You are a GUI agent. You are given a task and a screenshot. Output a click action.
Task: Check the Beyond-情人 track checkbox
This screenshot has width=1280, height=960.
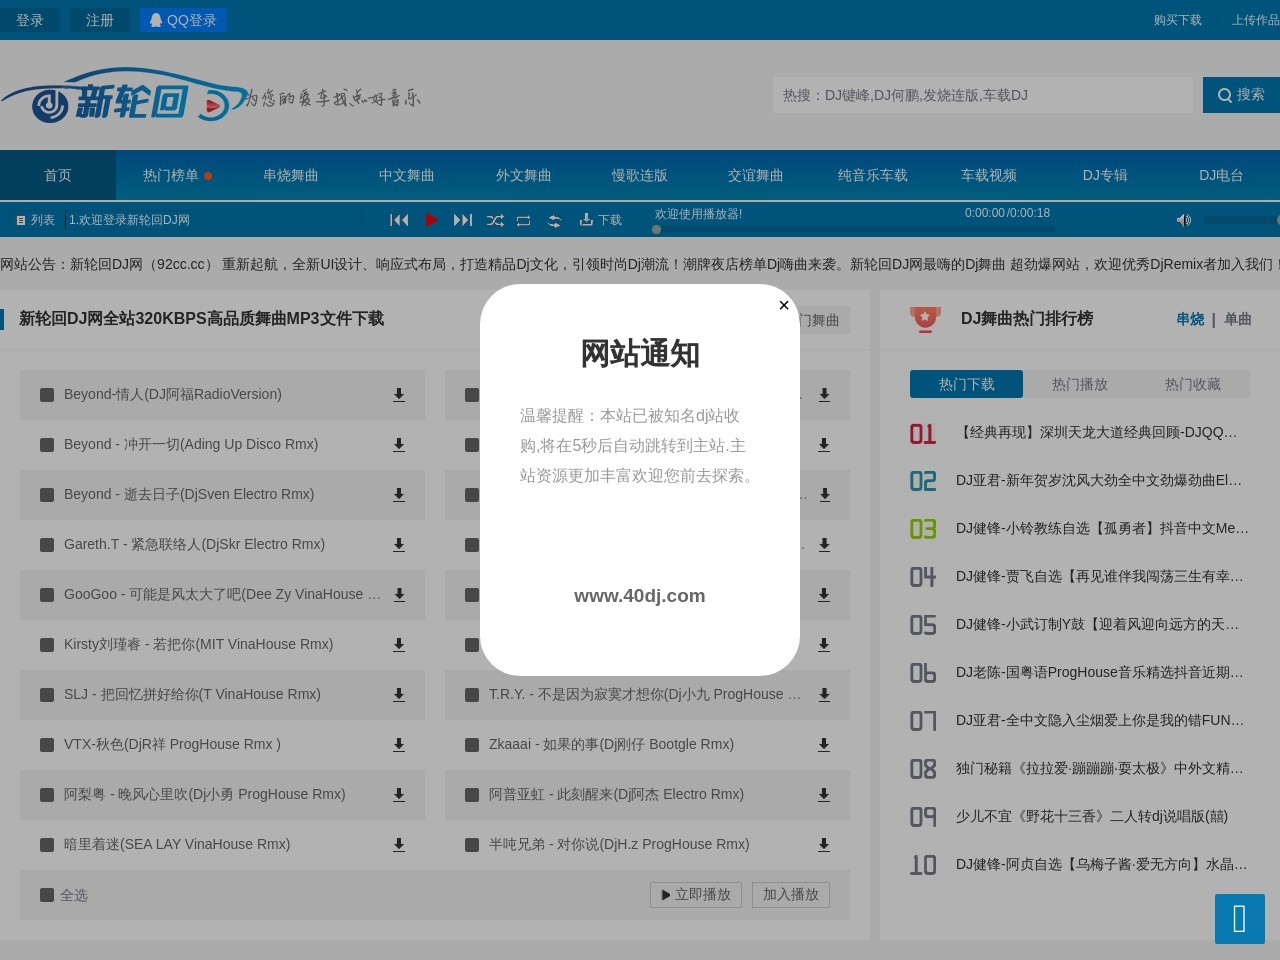pos(47,395)
